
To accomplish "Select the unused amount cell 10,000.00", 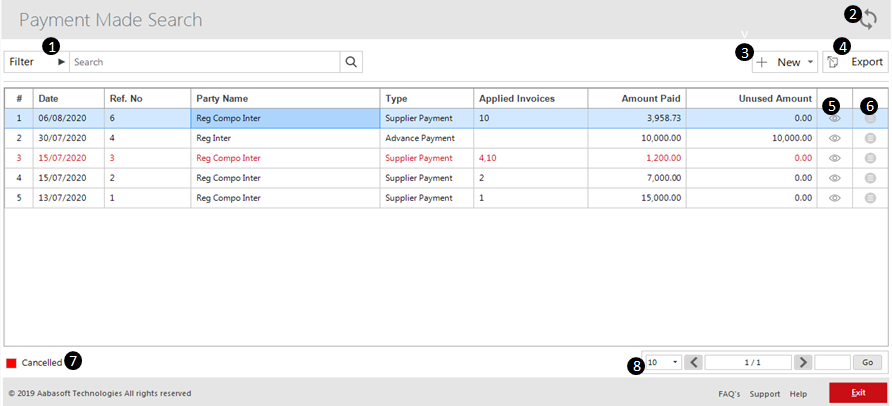I will click(x=751, y=138).
